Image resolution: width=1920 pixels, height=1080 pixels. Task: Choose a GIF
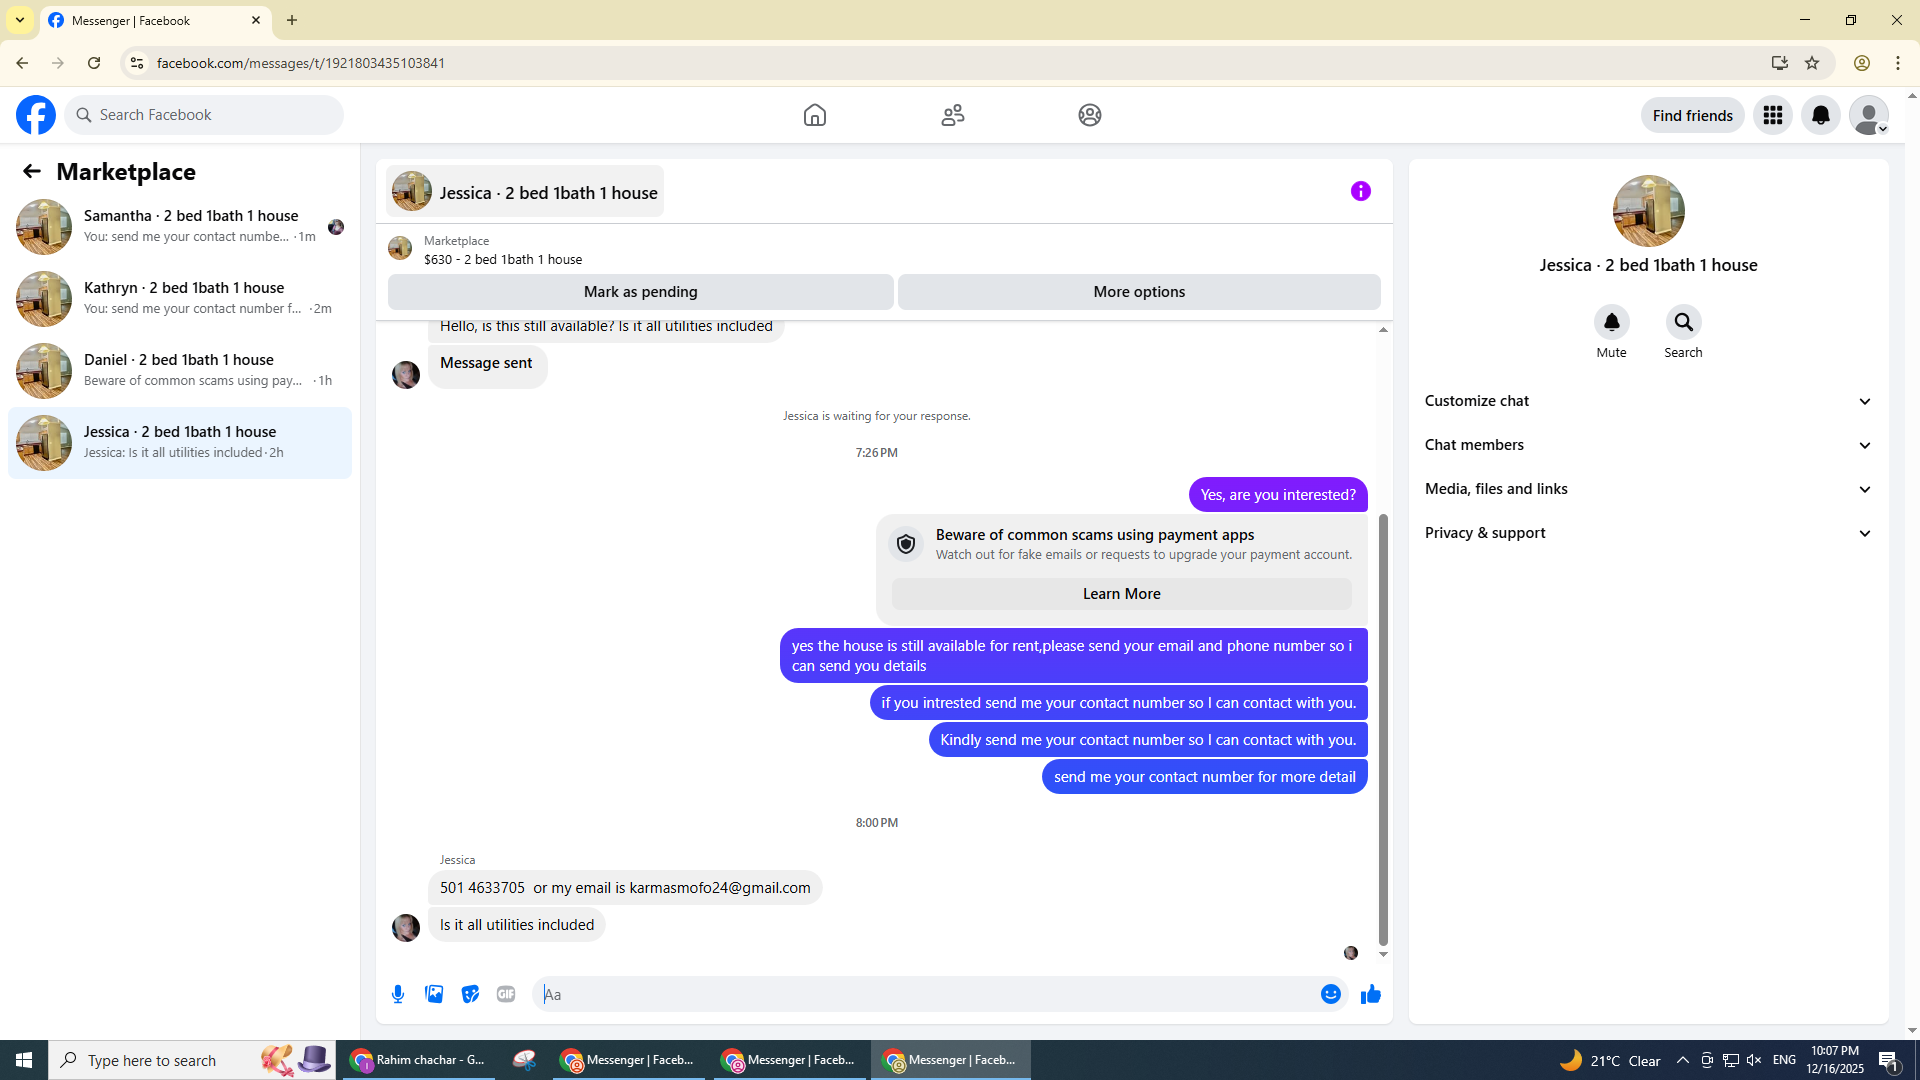[506, 994]
